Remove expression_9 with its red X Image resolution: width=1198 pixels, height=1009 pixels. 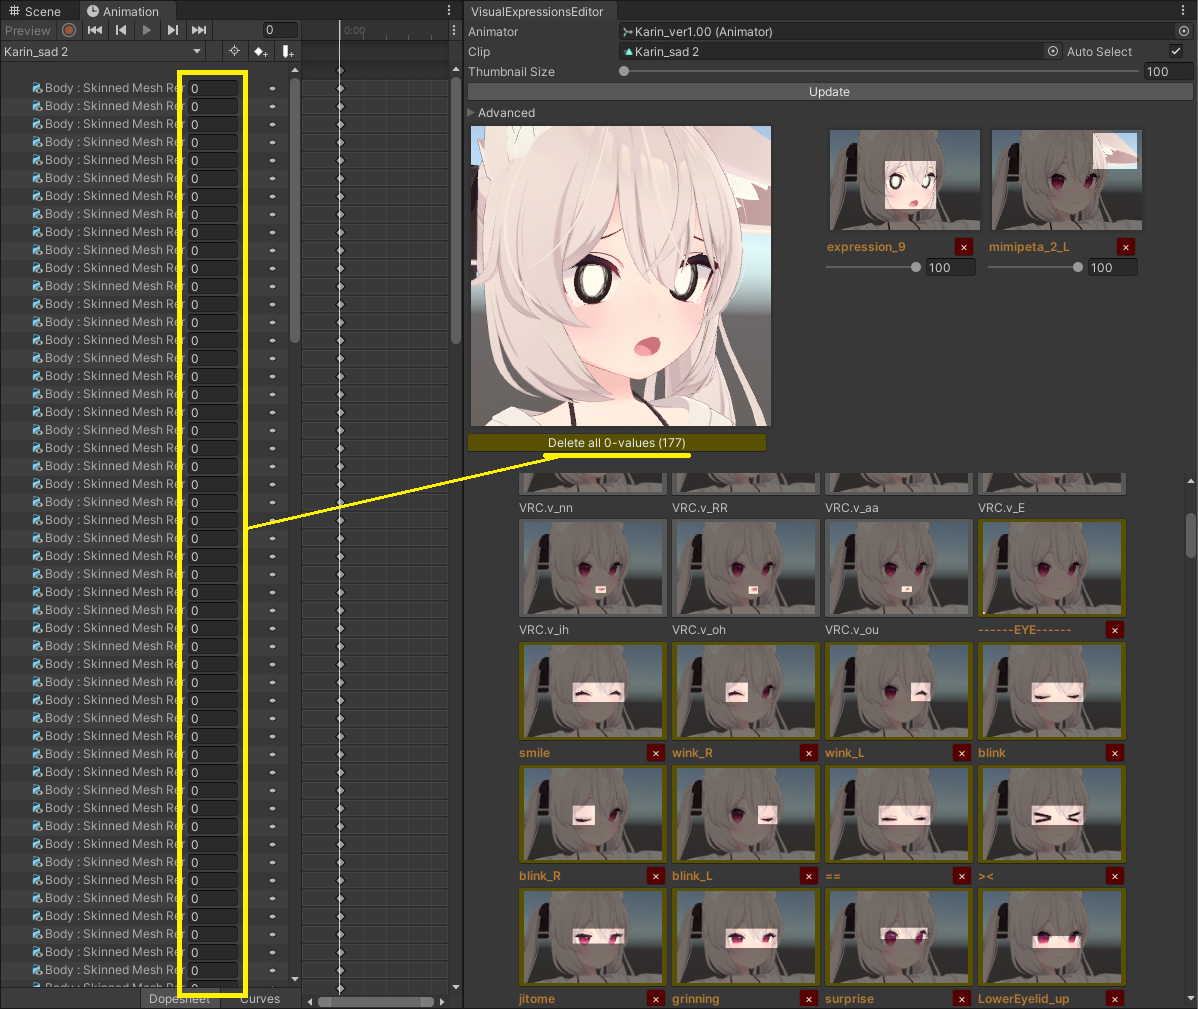tap(963, 247)
